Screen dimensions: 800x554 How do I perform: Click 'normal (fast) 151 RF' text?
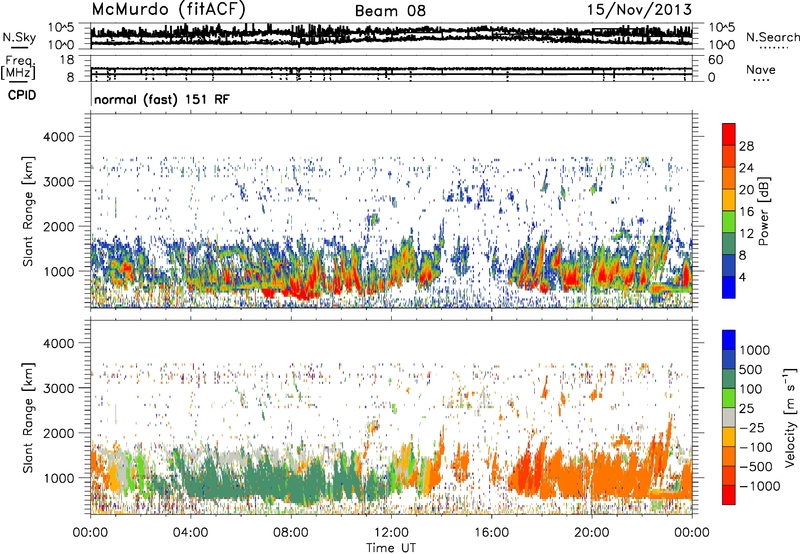click(162, 99)
